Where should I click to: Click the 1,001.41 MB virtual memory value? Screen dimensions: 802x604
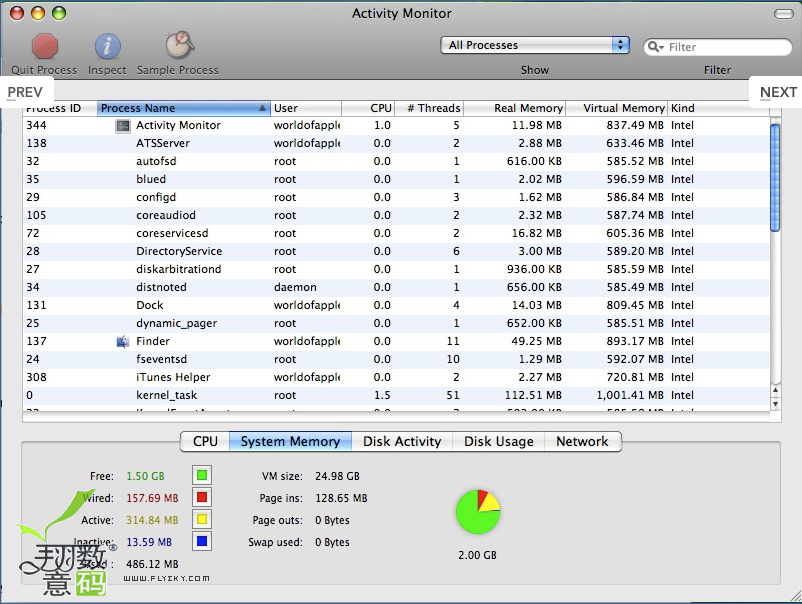[x=630, y=395]
